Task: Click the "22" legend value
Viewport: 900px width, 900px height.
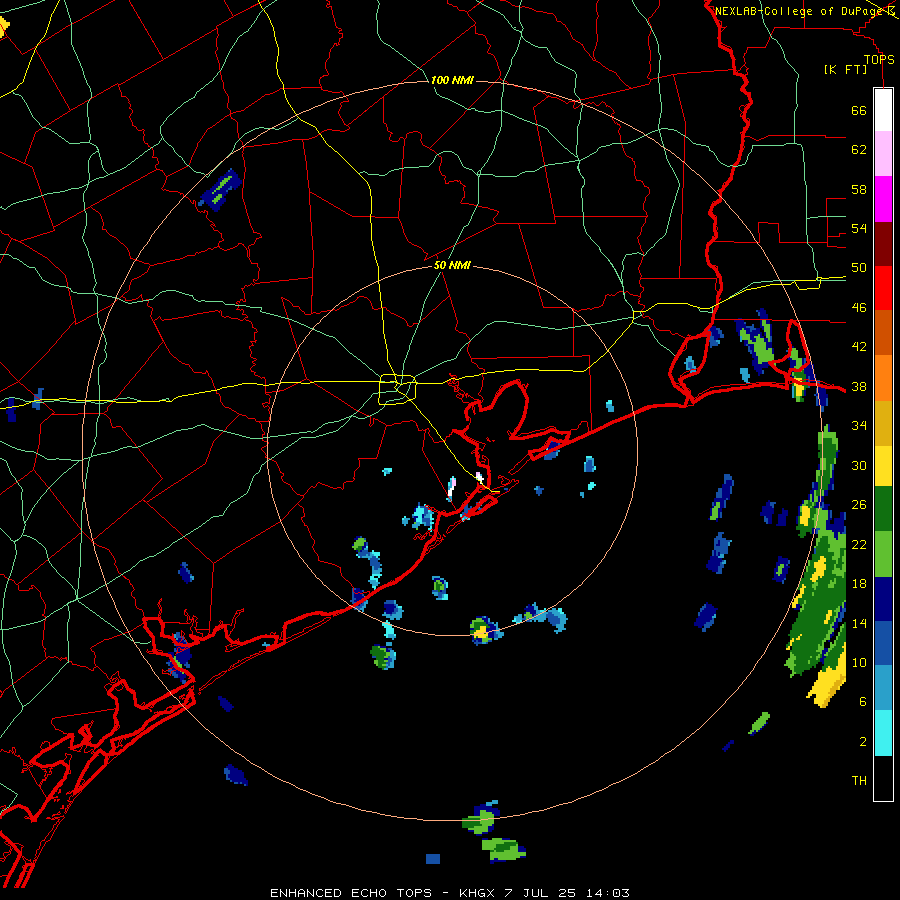Action: 859,544
